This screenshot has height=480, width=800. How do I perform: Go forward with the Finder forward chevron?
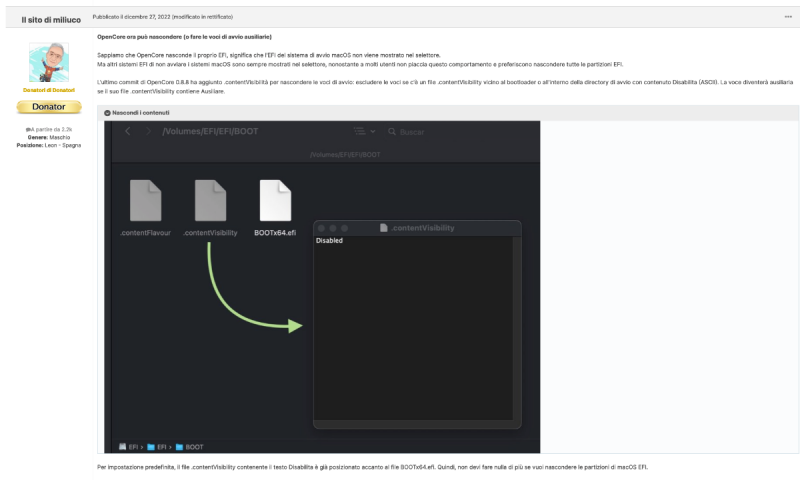148,131
